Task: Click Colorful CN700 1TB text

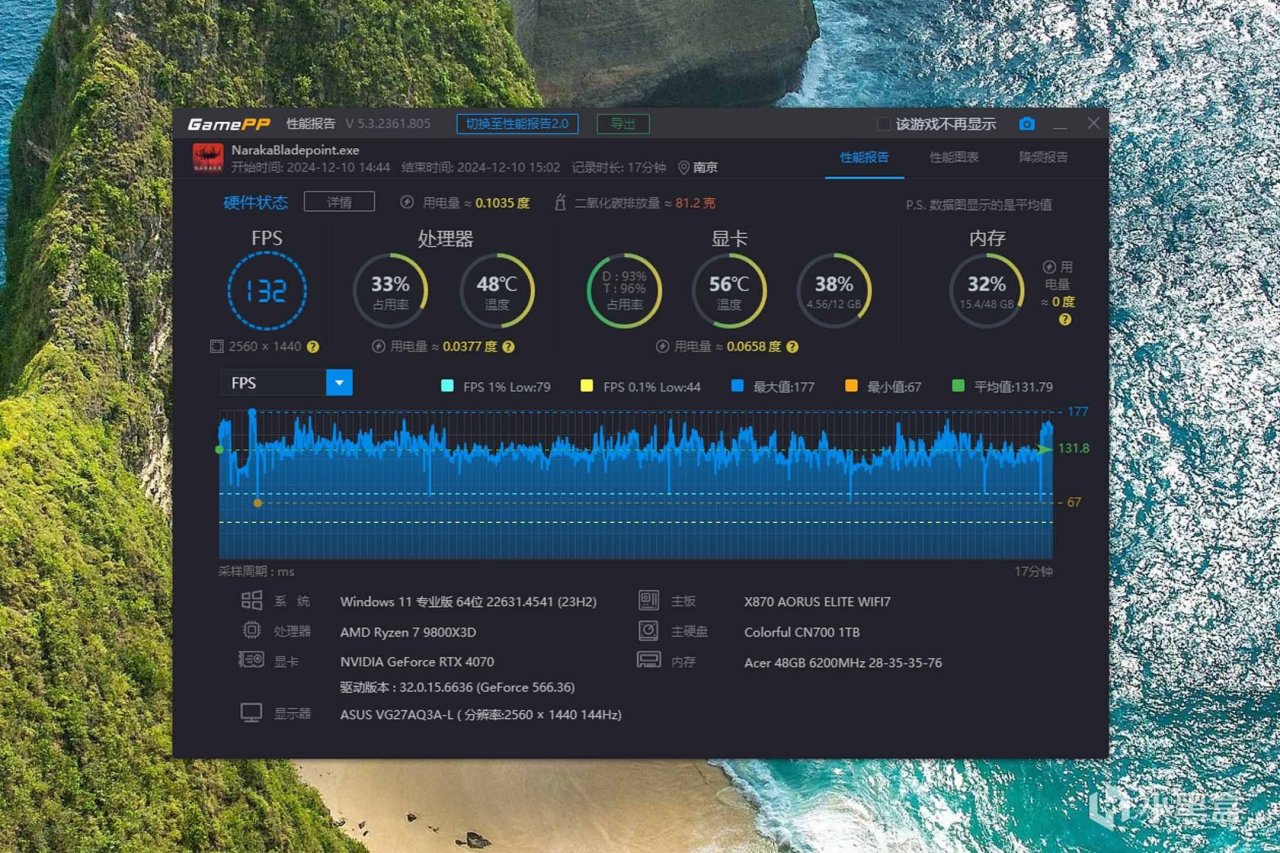Action: click(802, 632)
